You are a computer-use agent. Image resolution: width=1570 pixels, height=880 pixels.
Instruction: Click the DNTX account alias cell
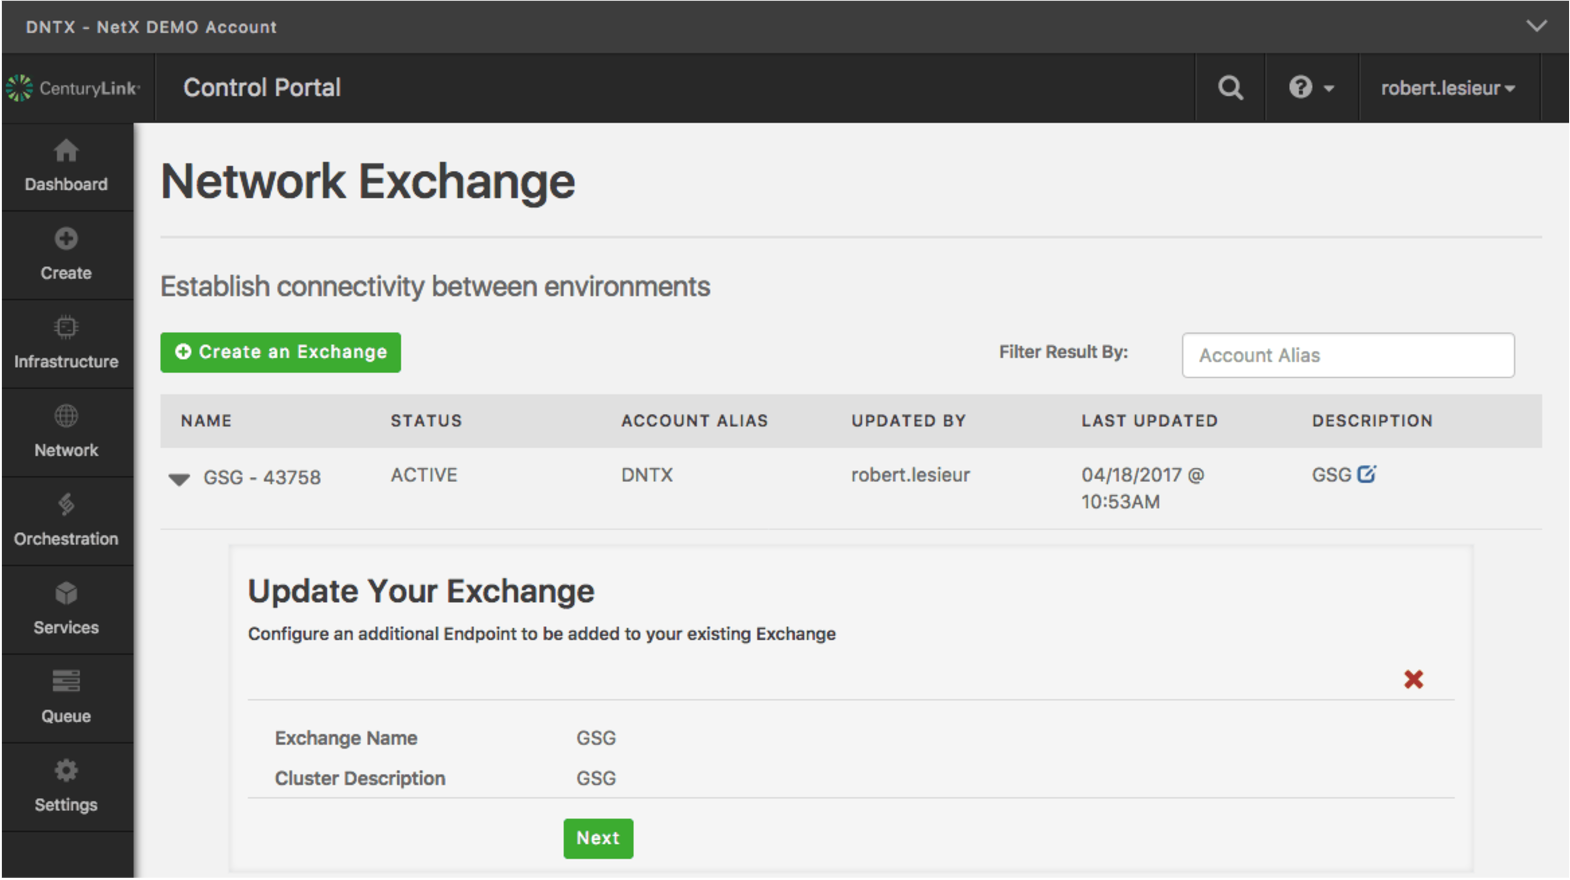[x=647, y=475]
